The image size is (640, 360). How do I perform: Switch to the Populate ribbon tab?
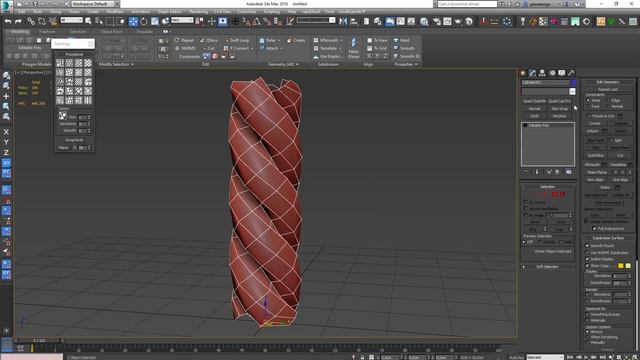click(144, 31)
